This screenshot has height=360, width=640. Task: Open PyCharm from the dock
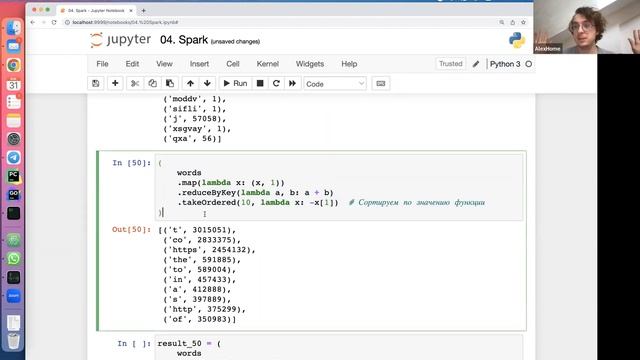13,176
